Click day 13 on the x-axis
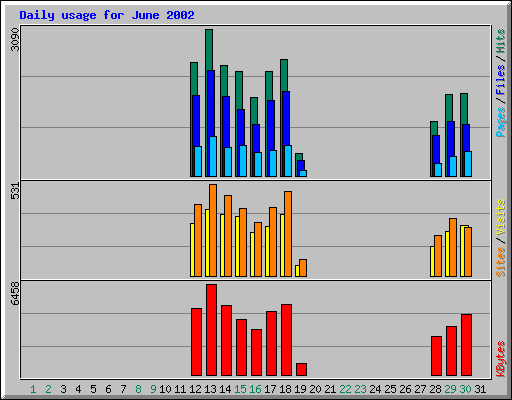 tap(210, 389)
